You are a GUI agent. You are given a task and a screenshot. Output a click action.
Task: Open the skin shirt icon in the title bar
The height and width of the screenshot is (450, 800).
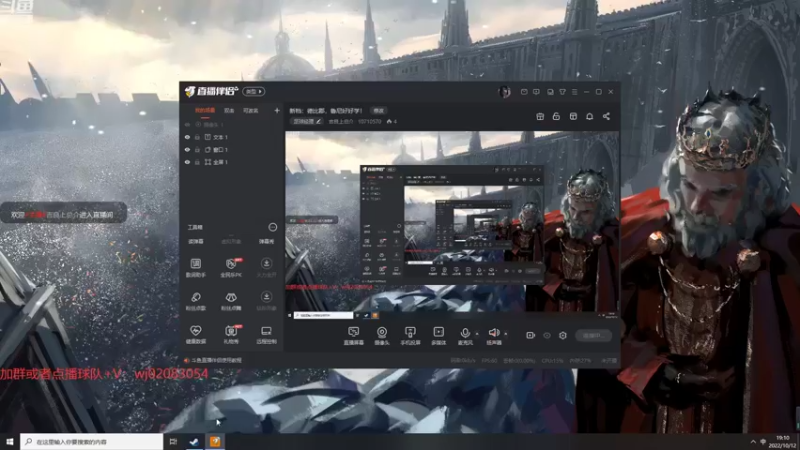pyautogui.click(x=562, y=92)
